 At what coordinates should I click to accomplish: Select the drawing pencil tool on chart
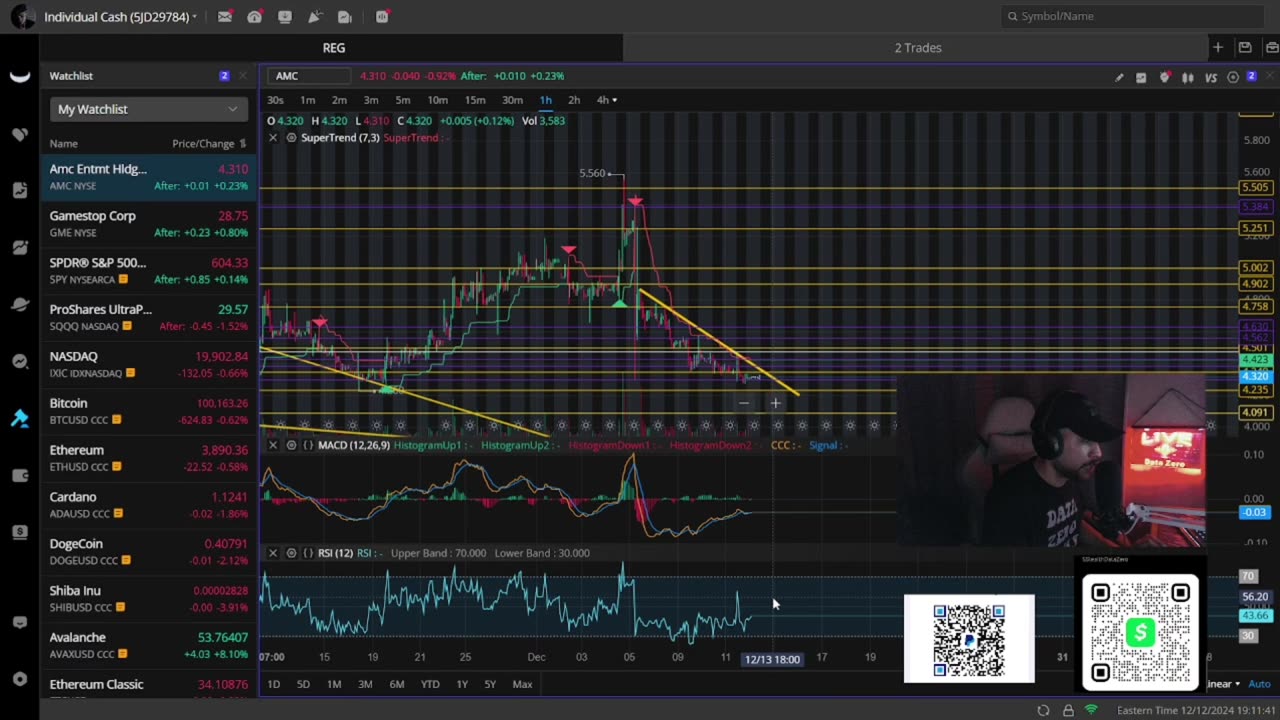pyautogui.click(x=1119, y=77)
